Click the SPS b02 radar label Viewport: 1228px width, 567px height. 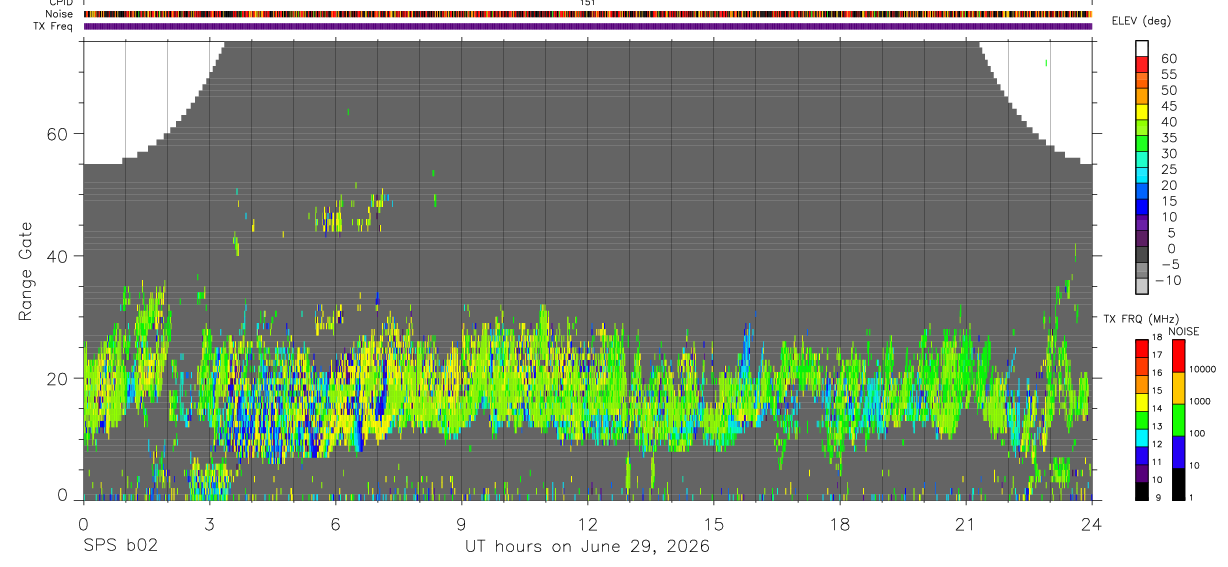[x=120, y=546]
